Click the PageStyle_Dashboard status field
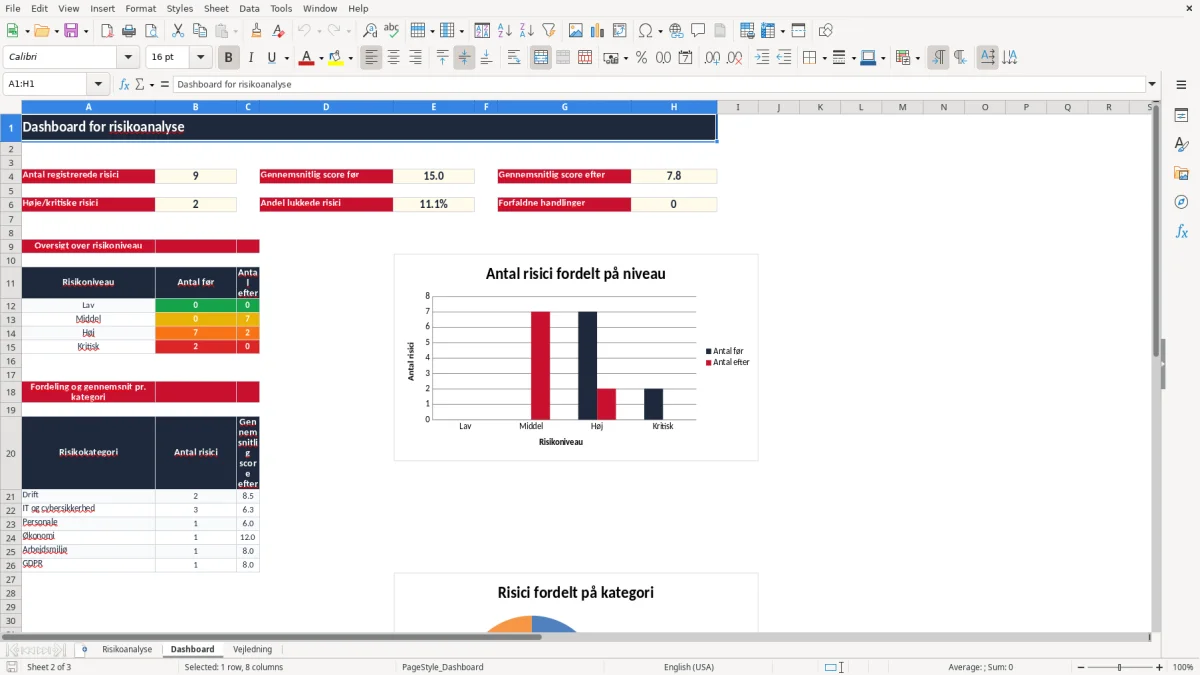 443,667
